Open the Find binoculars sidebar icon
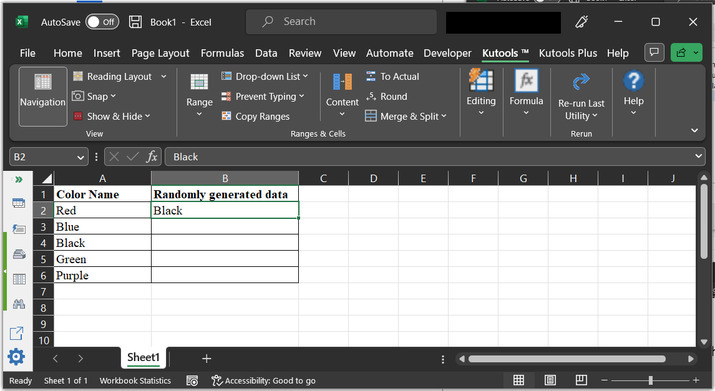Image resolution: width=715 pixels, height=391 pixels. (19, 304)
